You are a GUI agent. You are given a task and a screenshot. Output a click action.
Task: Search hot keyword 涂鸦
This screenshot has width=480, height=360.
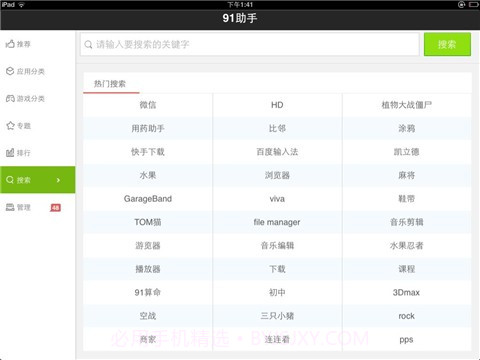pos(407,128)
